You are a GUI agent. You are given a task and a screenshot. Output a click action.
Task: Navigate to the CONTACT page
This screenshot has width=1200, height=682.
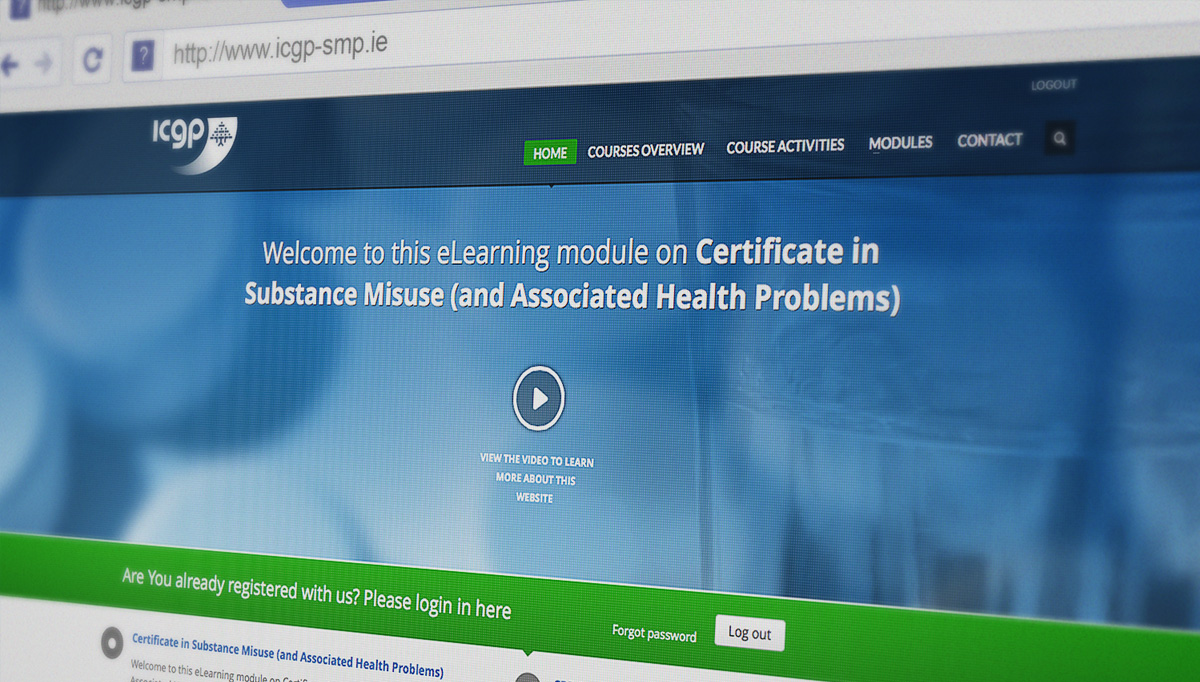point(989,141)
